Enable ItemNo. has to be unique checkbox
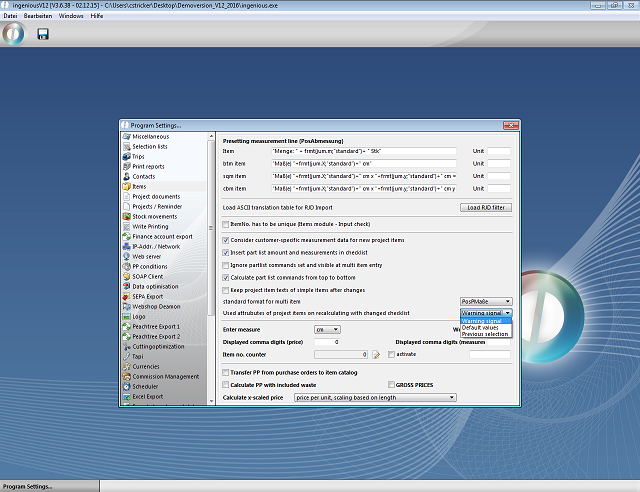The image size is (640, 492). pyautogui.click(x=225, y=224)
